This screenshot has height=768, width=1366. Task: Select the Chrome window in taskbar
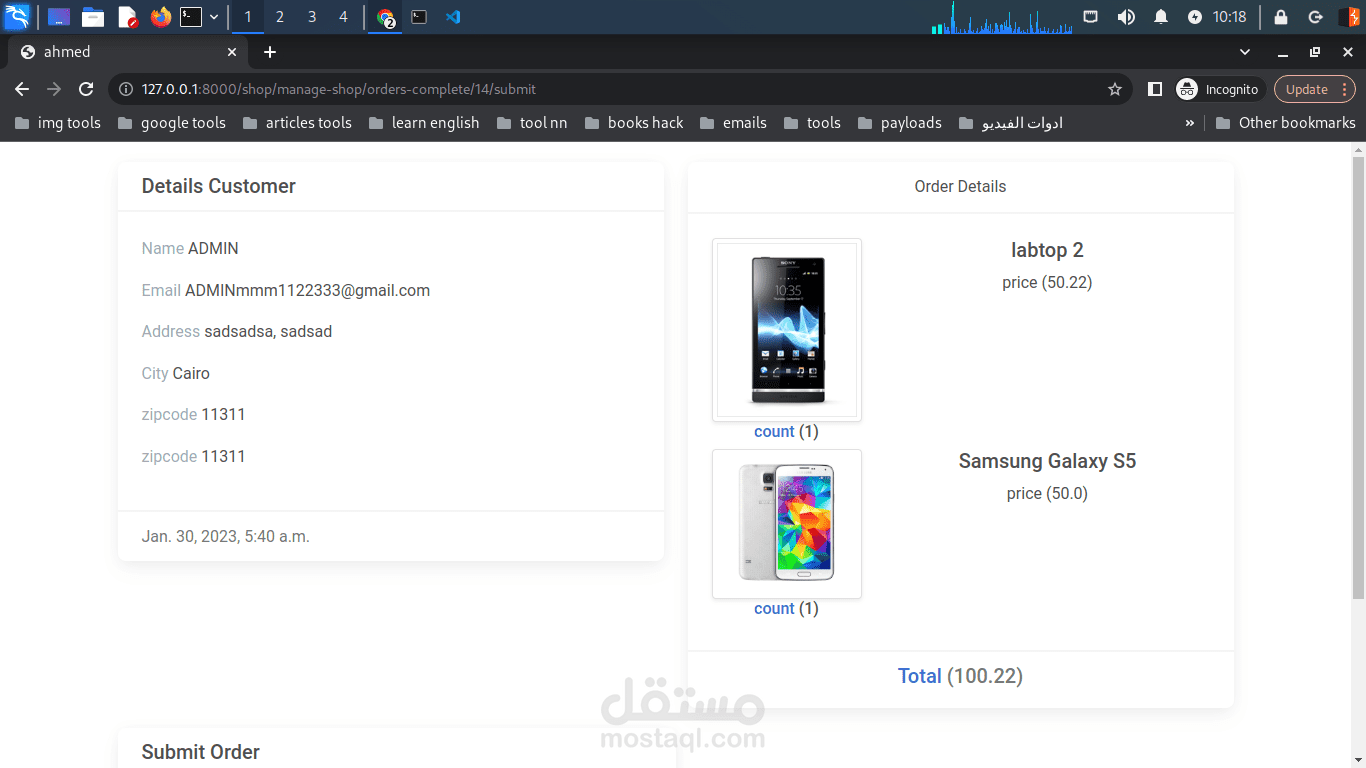pyautogui.click(x=385, y=17)
